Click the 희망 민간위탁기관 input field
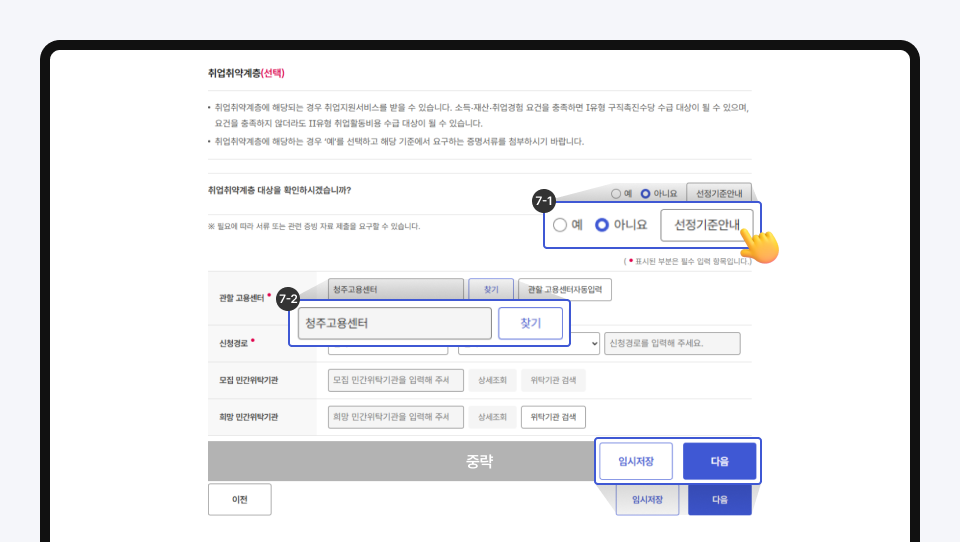Viewport: 960px width, 542px height. [x=395, y=417]
